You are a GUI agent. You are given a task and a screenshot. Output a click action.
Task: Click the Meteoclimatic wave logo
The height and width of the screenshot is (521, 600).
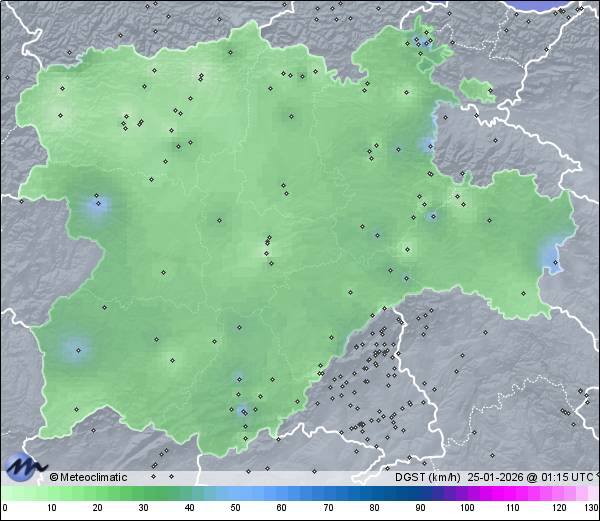[25, 466]
